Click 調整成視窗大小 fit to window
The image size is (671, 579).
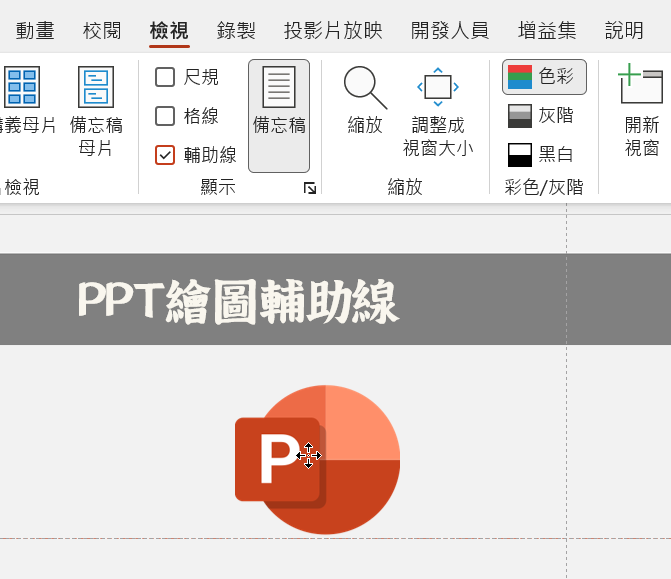click(x=438, y=111)
